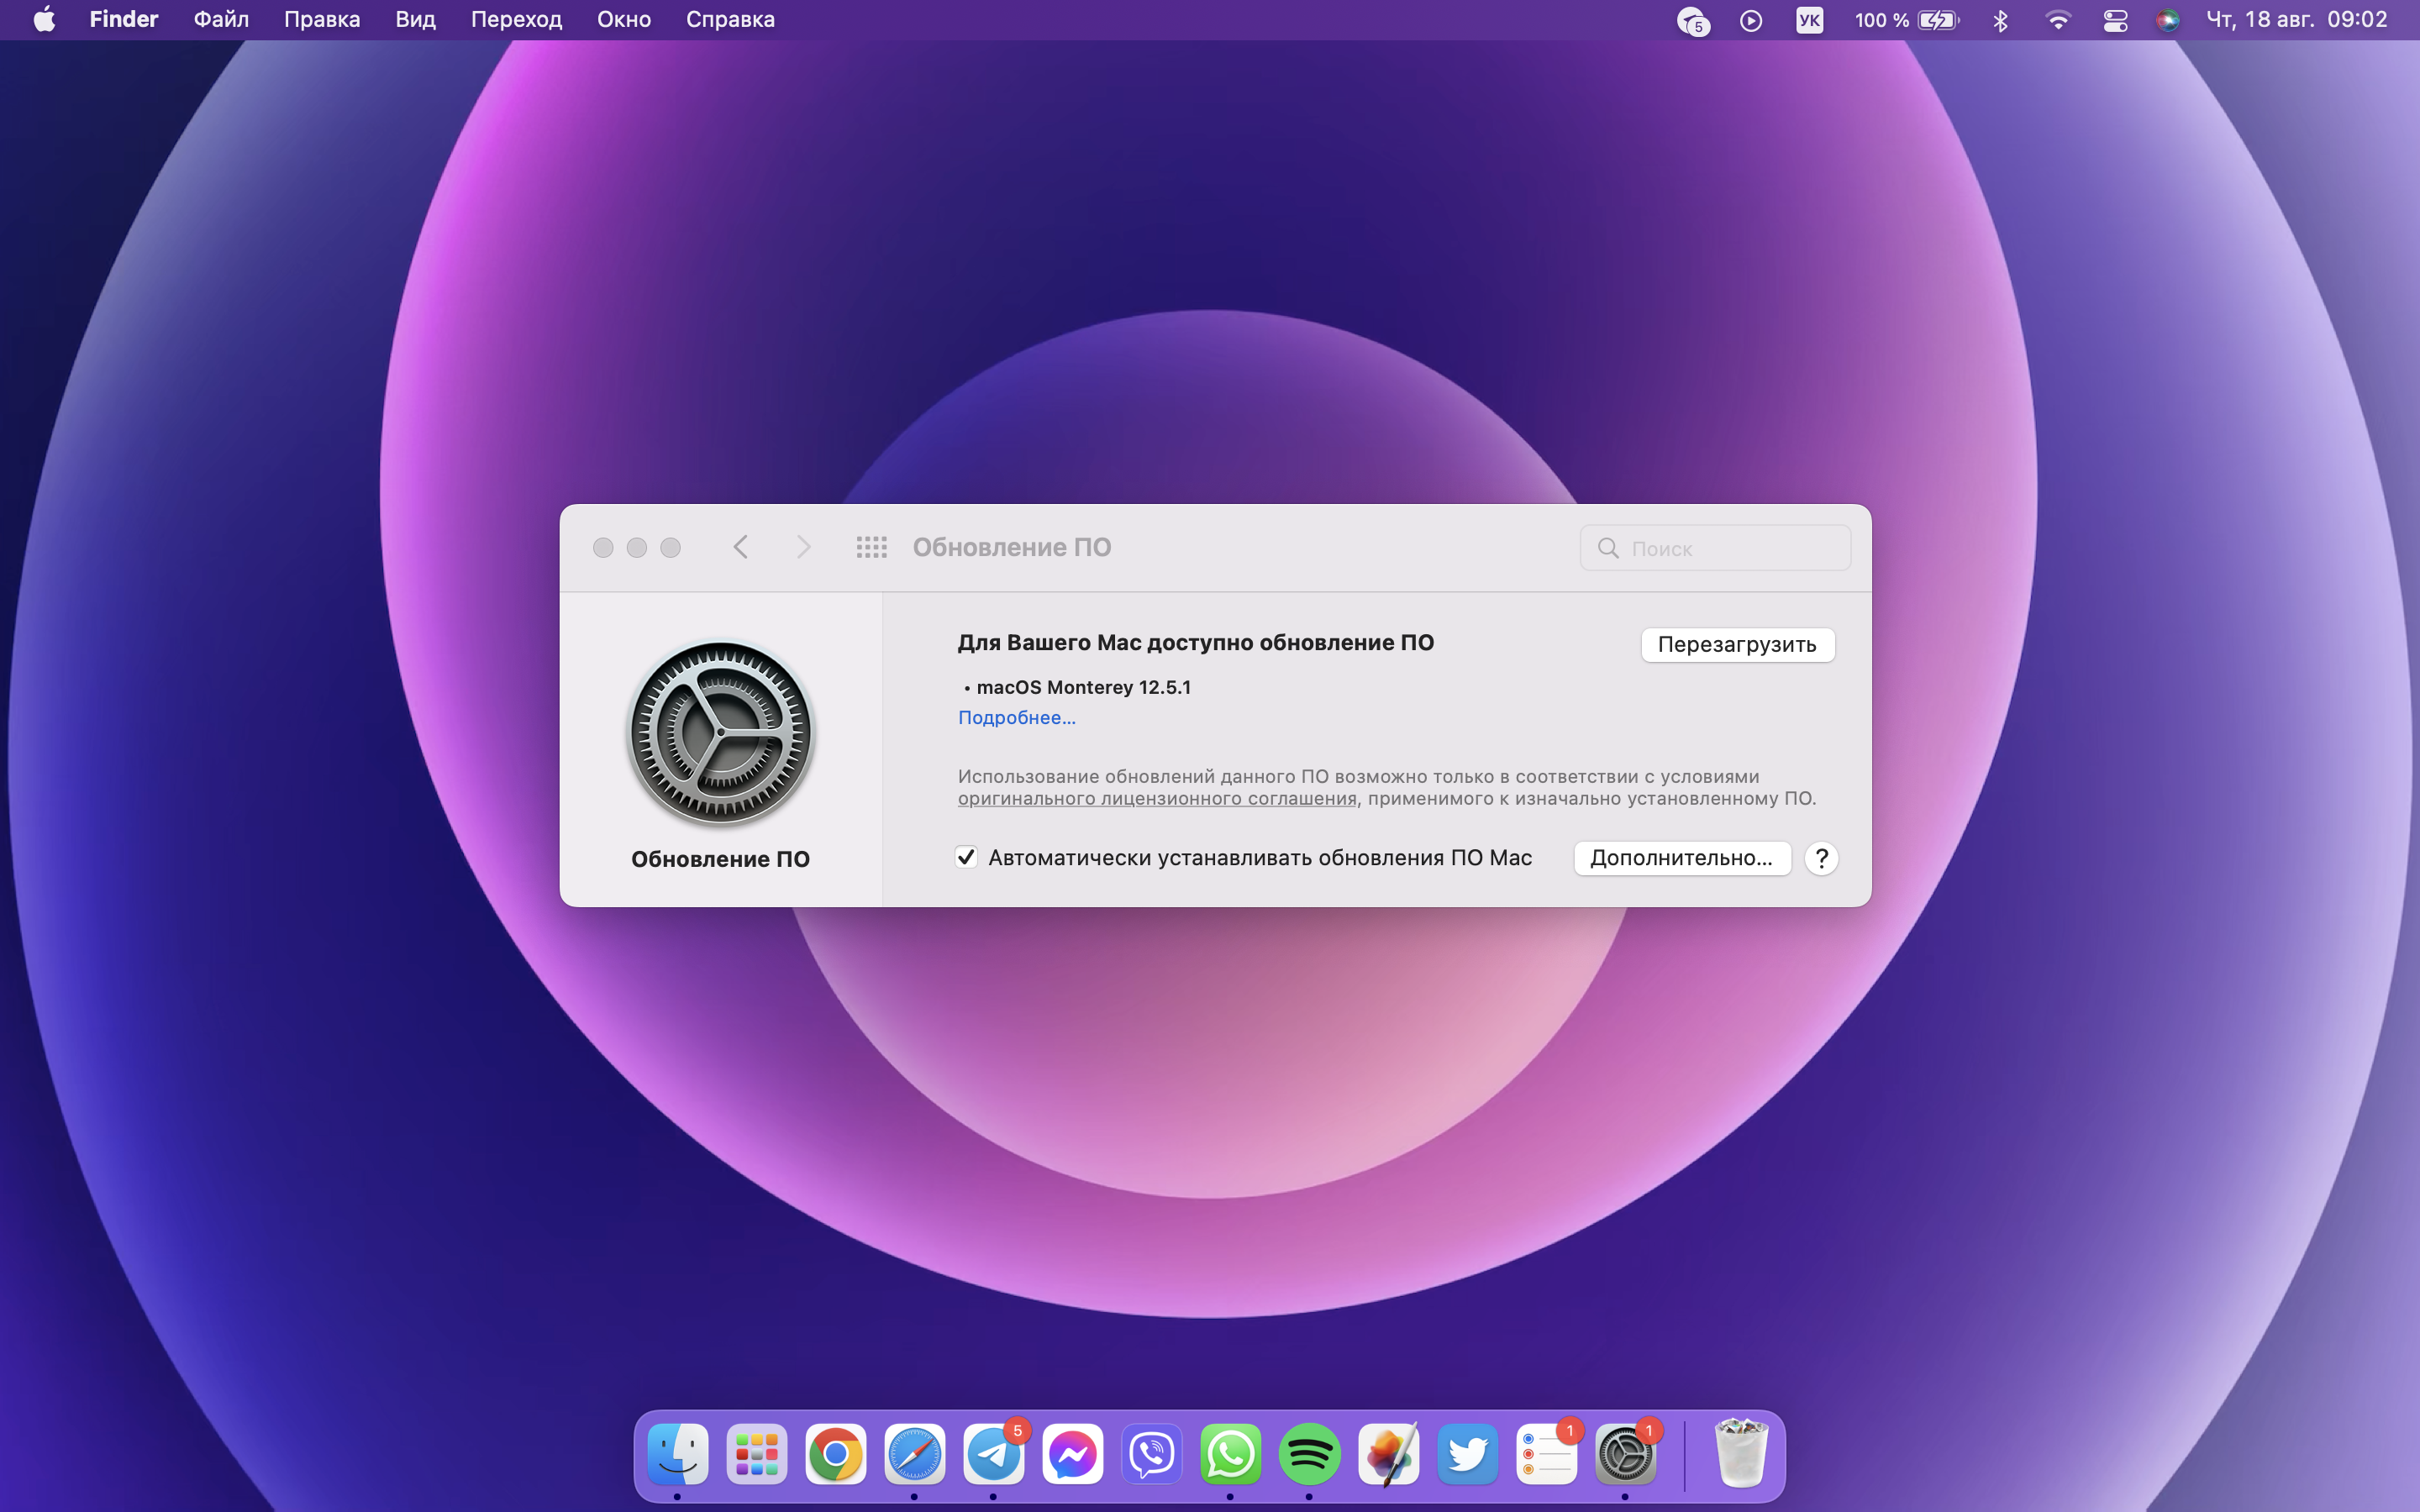Uncheck automatic Mac software updates checkbox

tap(966, 857)
